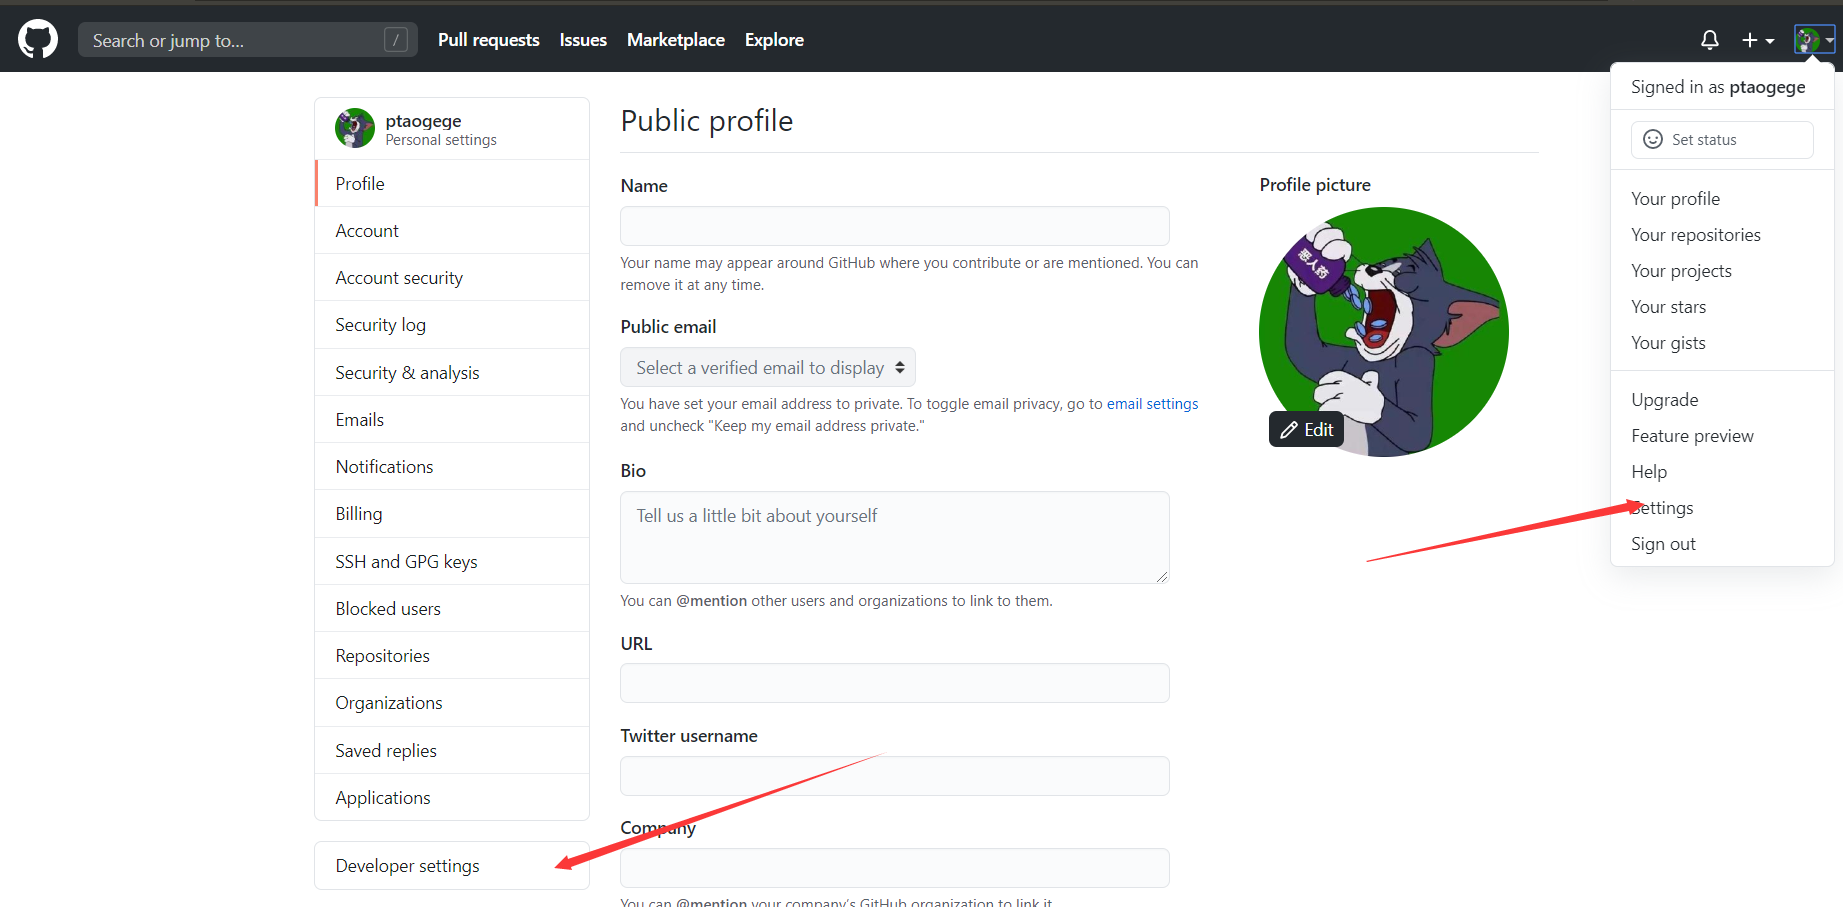Open Settings from user menu

point(1722,507)
